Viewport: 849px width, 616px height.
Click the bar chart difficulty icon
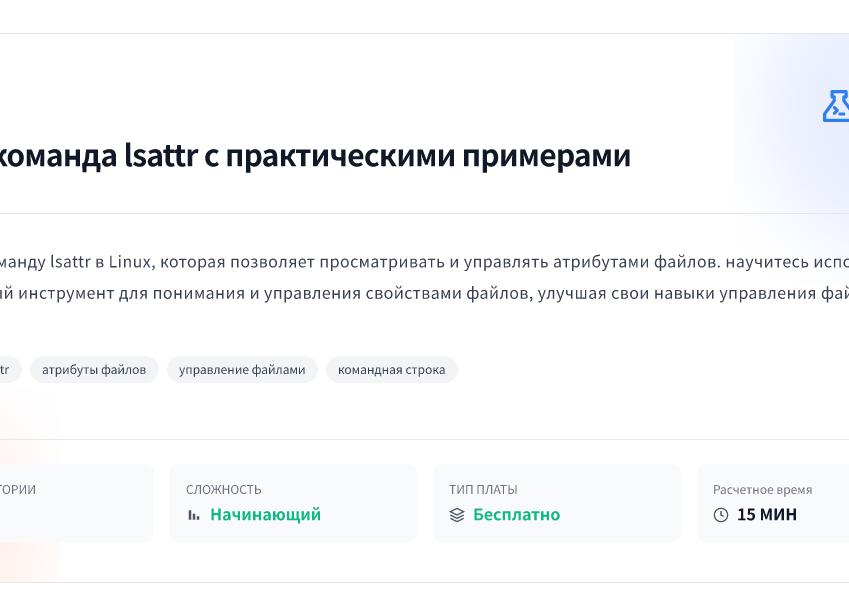[194, 514]
